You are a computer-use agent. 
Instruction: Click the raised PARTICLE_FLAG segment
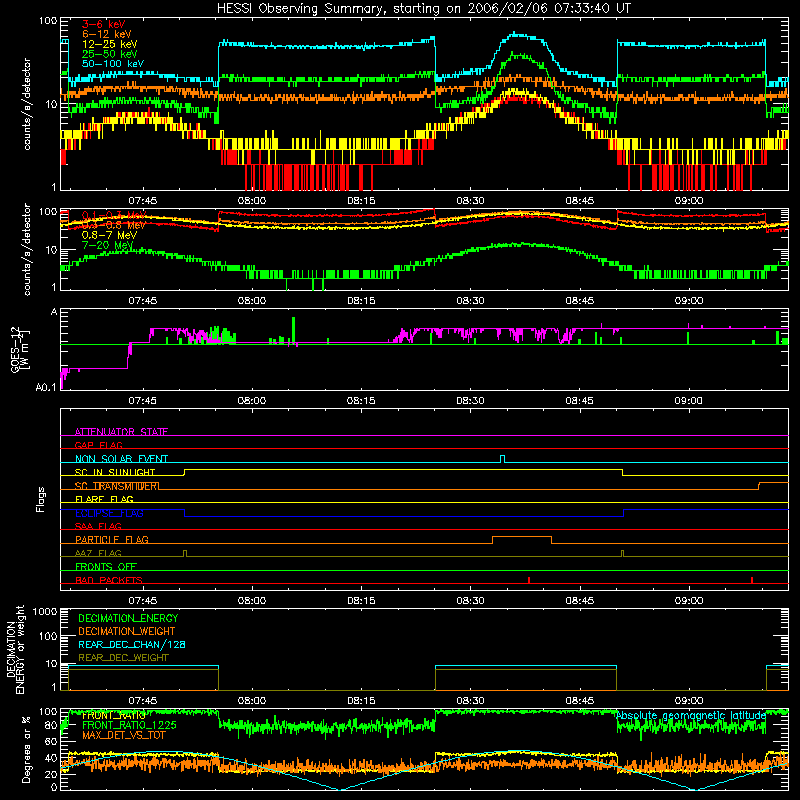(x=521, y=537)
